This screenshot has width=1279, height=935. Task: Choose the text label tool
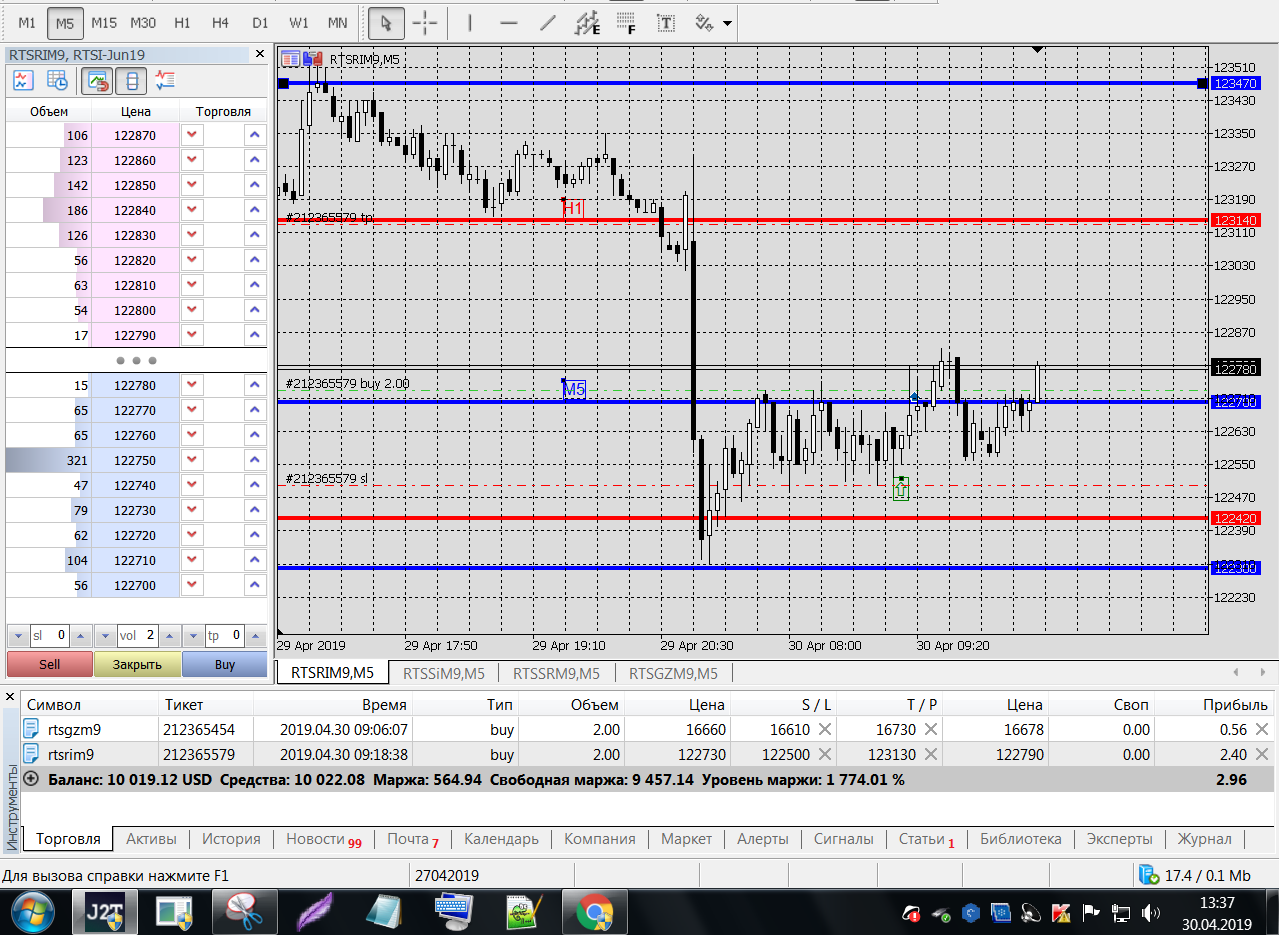click(x=665, y=22)
